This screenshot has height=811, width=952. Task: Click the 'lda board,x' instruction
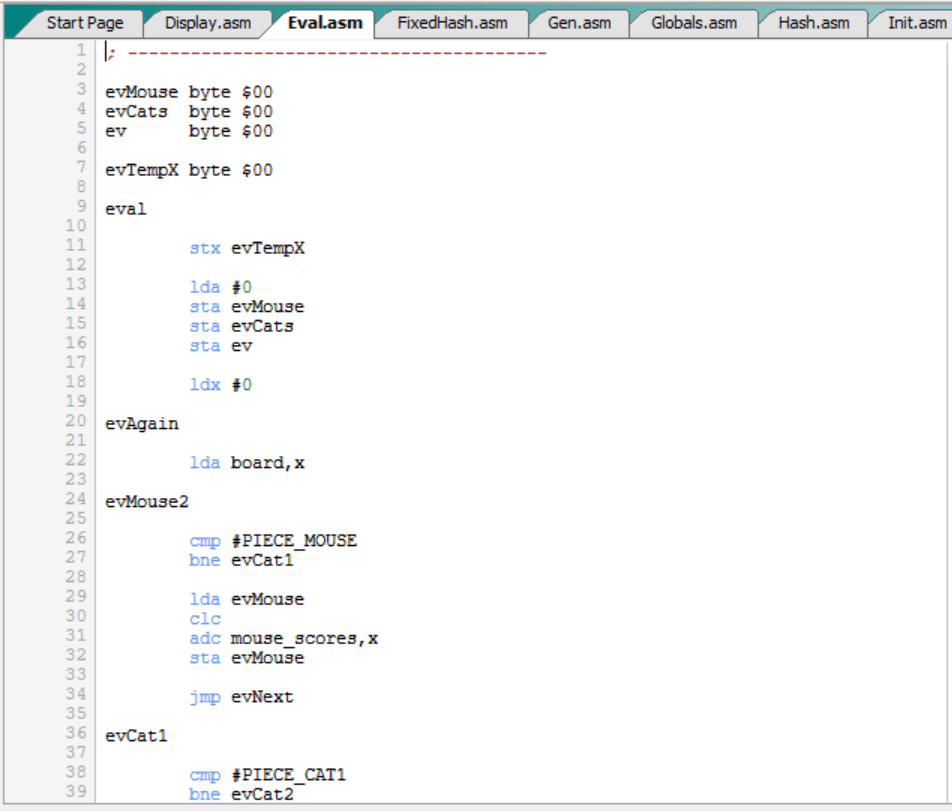[x=247, y=463]
